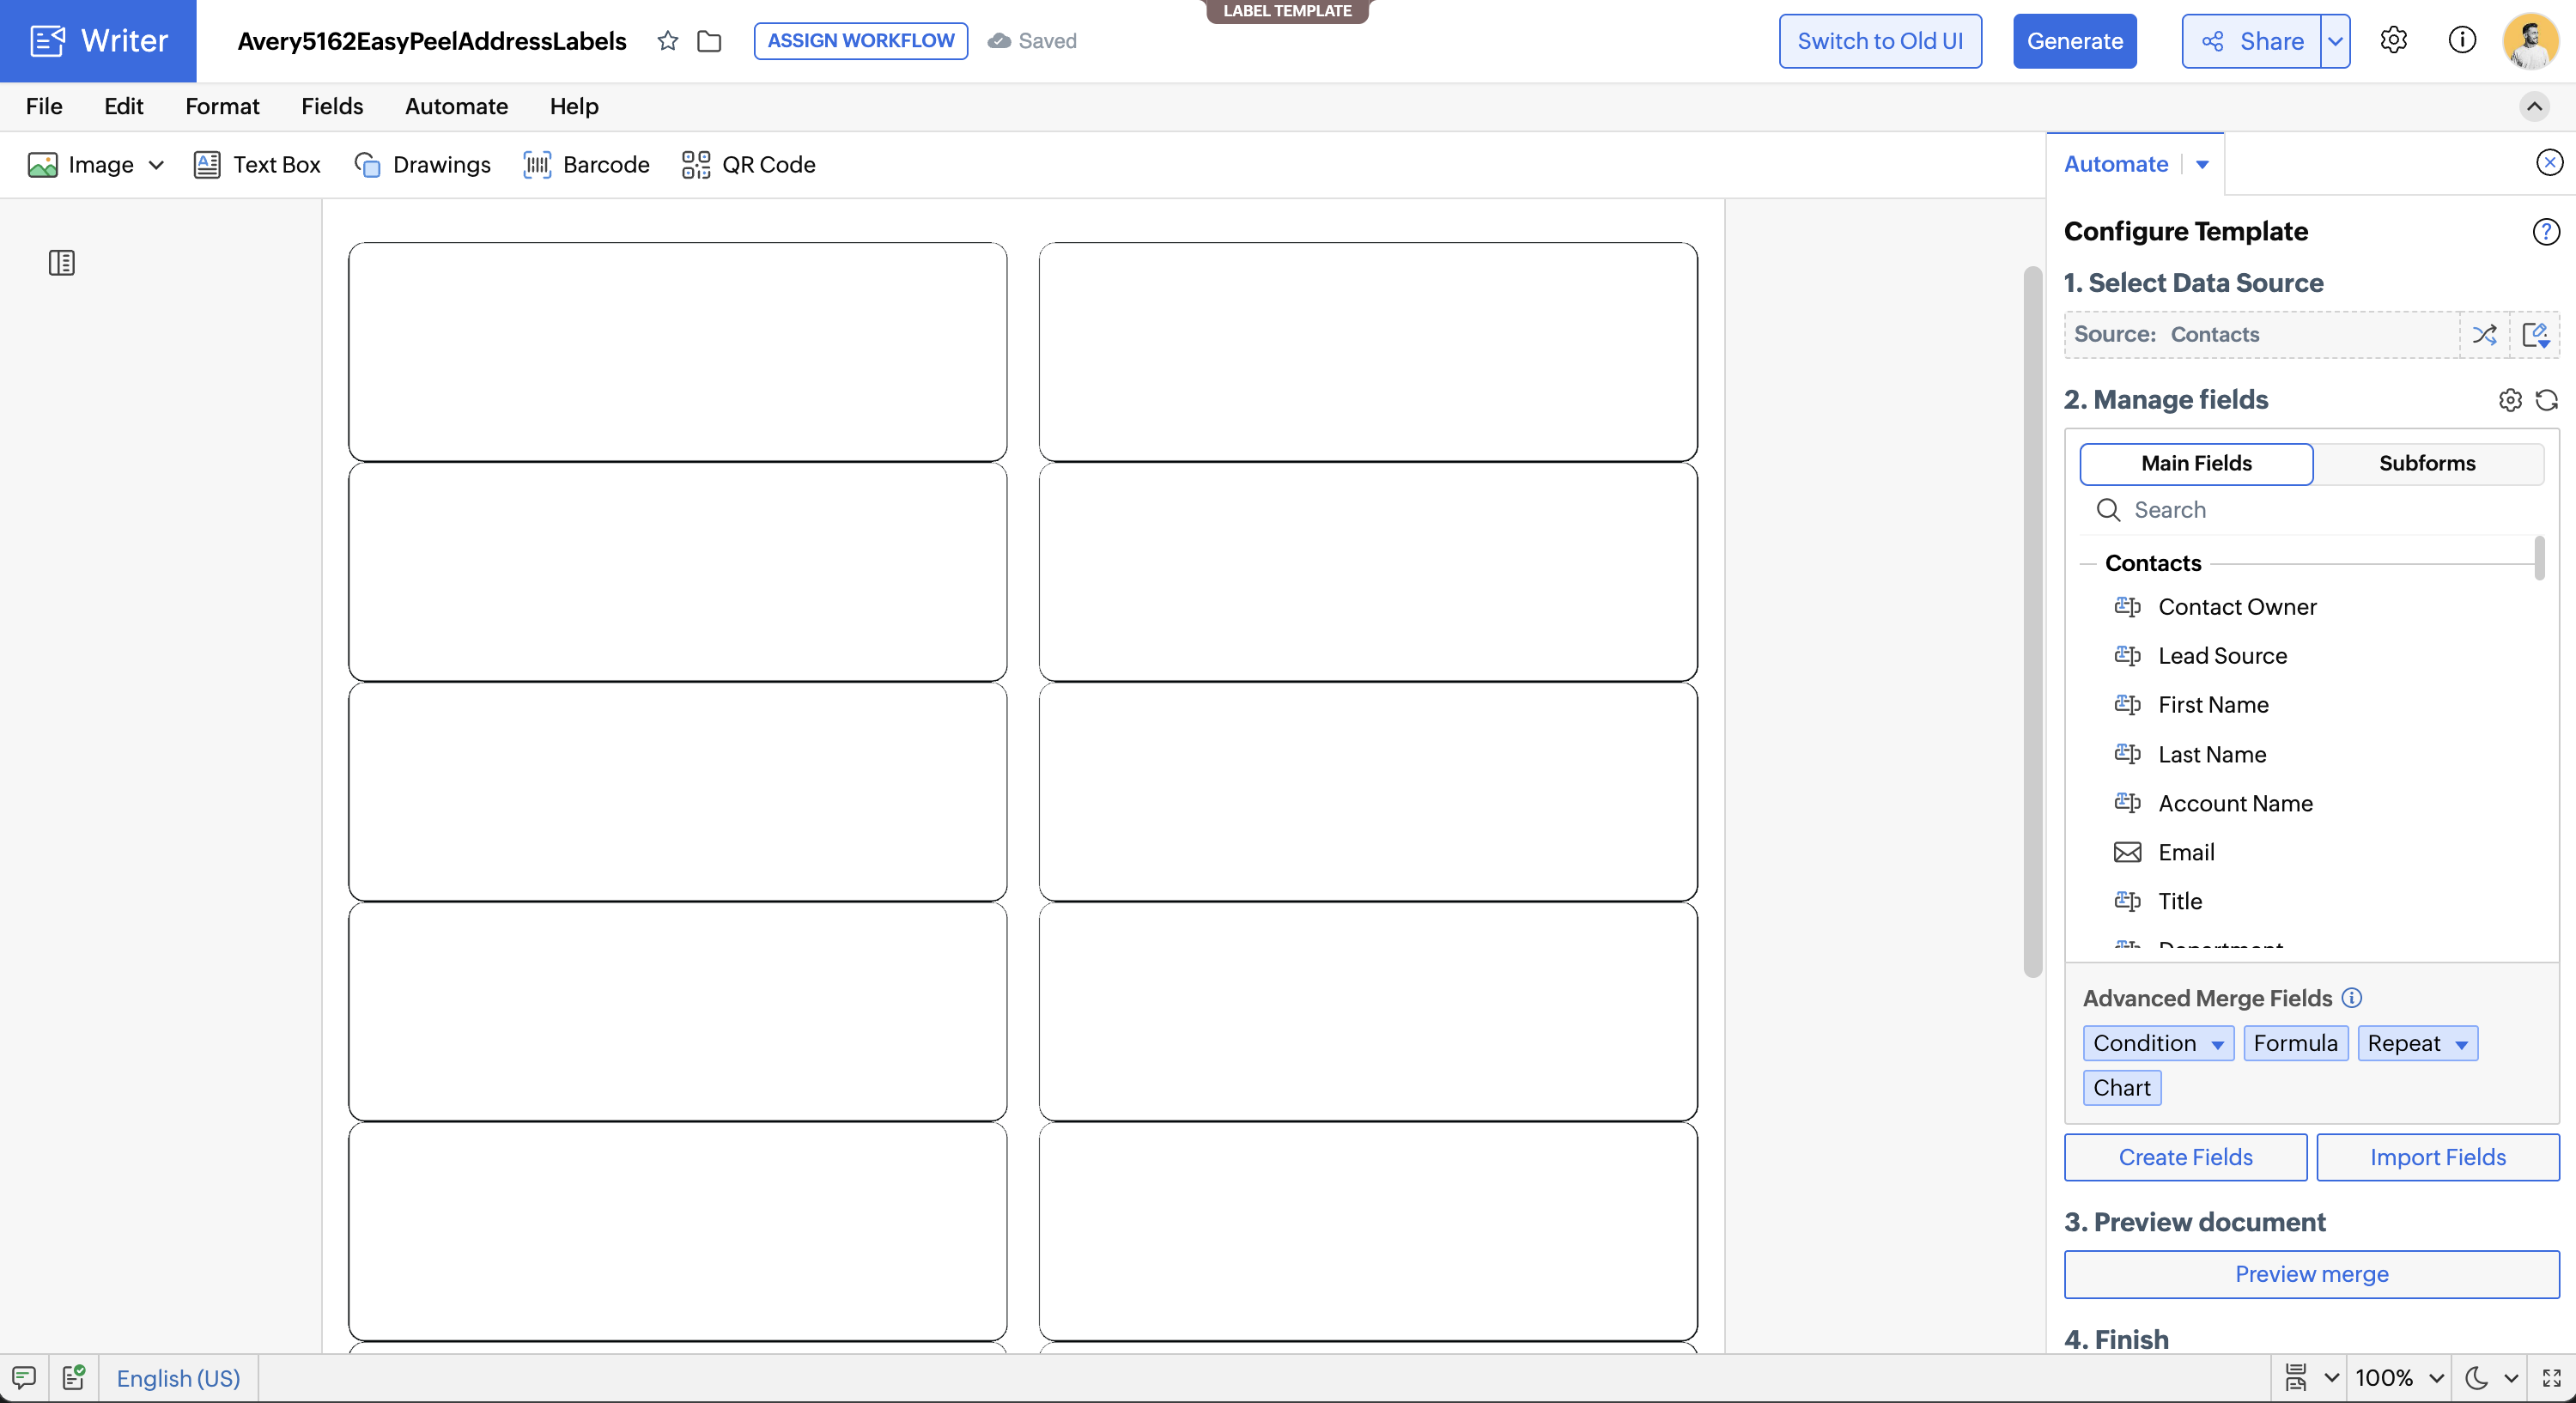Screen dimensions: 2576x1403
Task: Open the comments icon in status bar
Action: (24, 1377)
